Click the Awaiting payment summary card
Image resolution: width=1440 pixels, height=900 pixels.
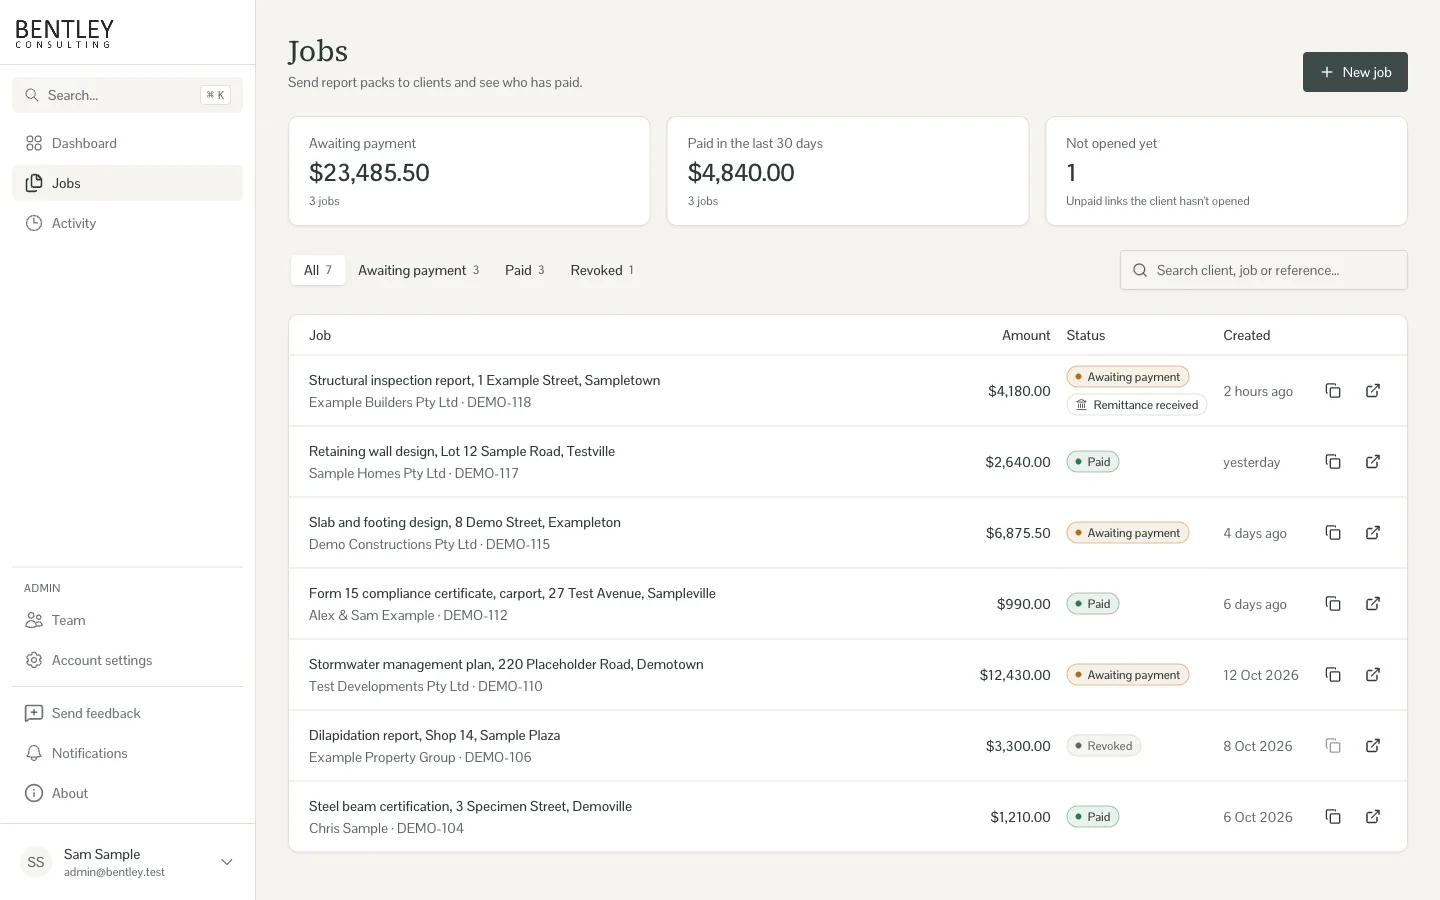point(469,171)
